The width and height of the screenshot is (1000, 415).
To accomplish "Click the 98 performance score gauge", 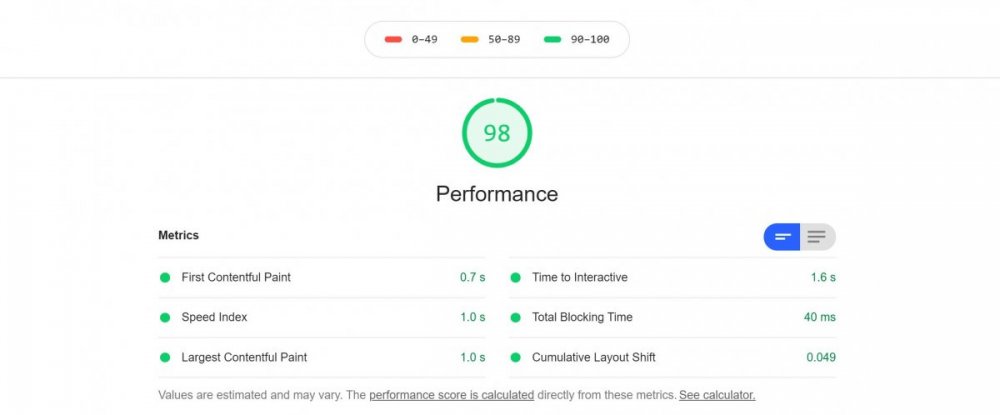I will pyautogui.click(x=497, y=133).
